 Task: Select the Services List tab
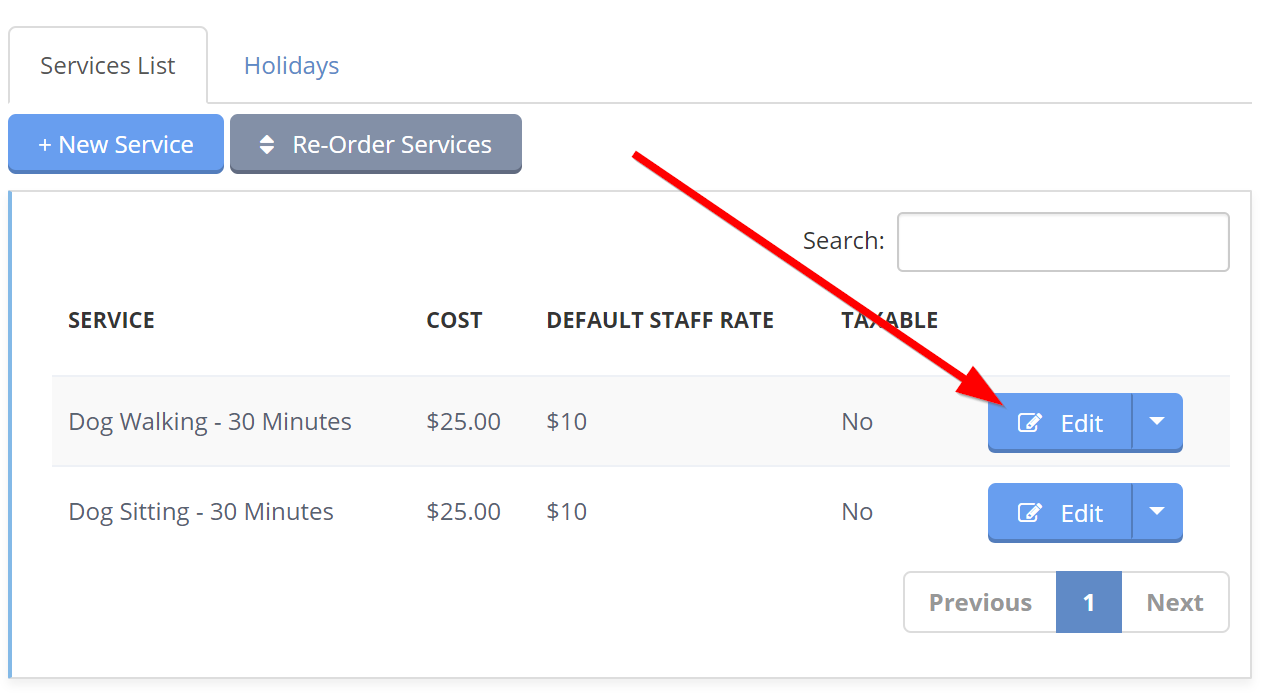(x=108, y=66)
